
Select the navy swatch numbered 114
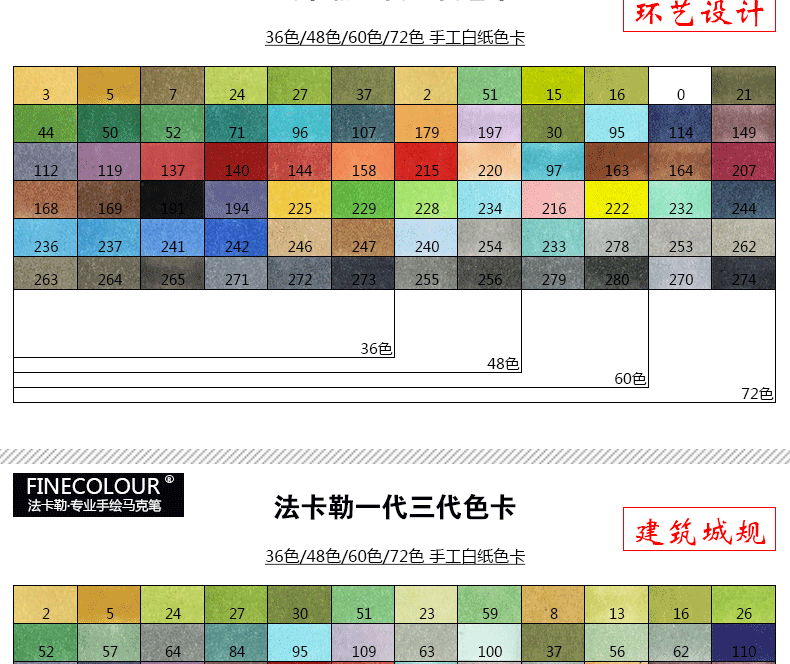680,124
